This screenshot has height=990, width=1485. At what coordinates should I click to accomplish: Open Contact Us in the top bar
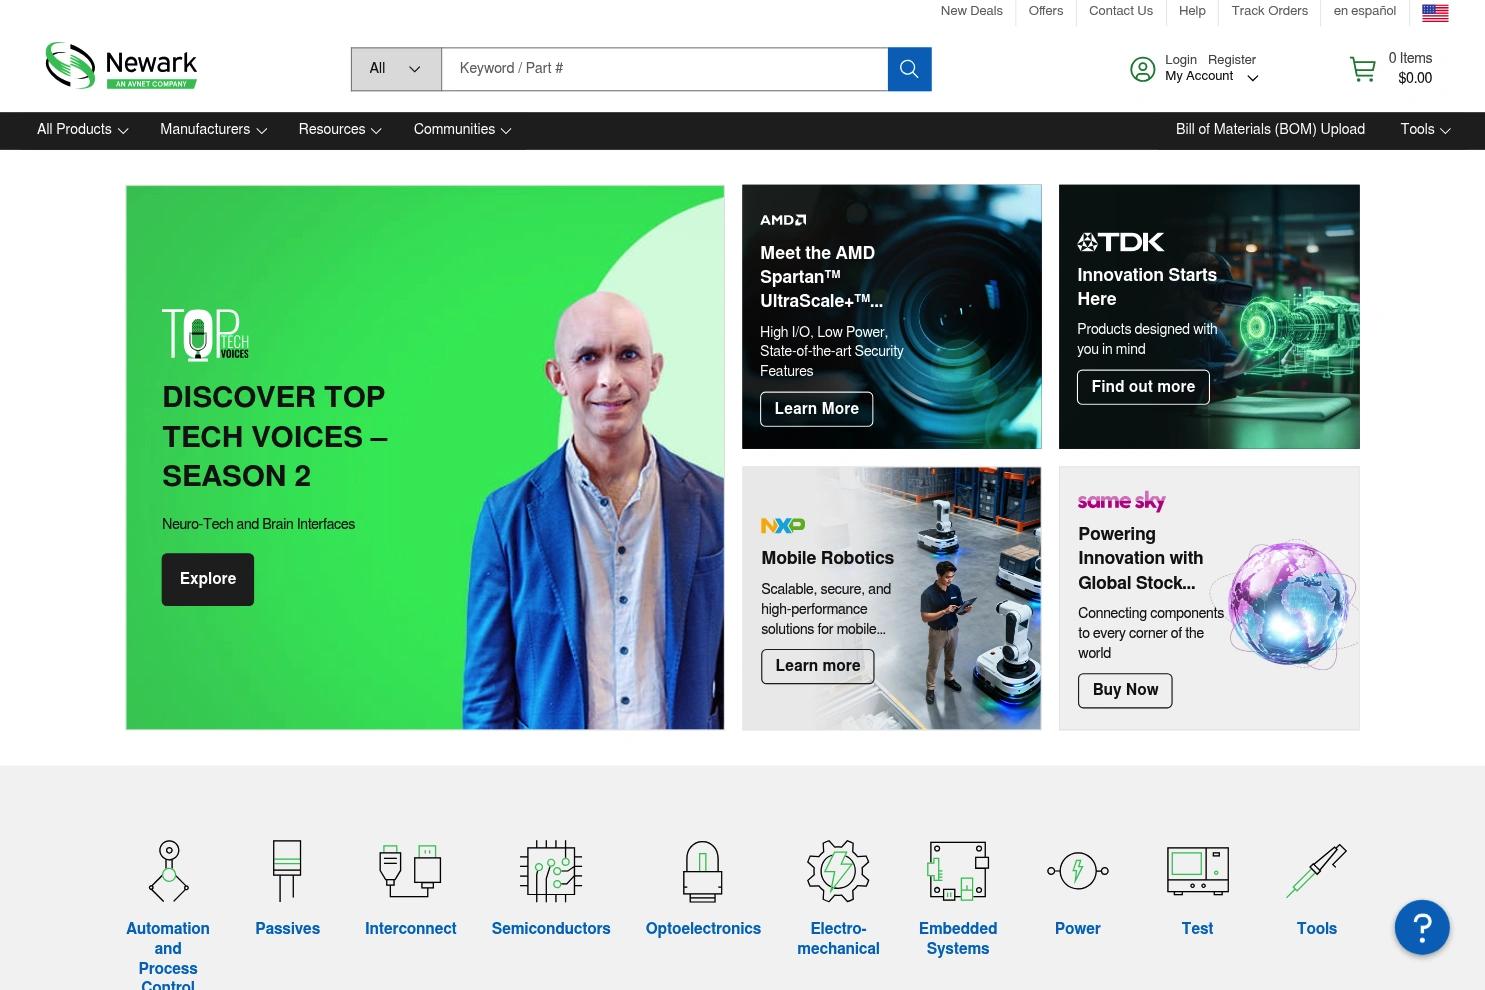(x=1121, y=11)
